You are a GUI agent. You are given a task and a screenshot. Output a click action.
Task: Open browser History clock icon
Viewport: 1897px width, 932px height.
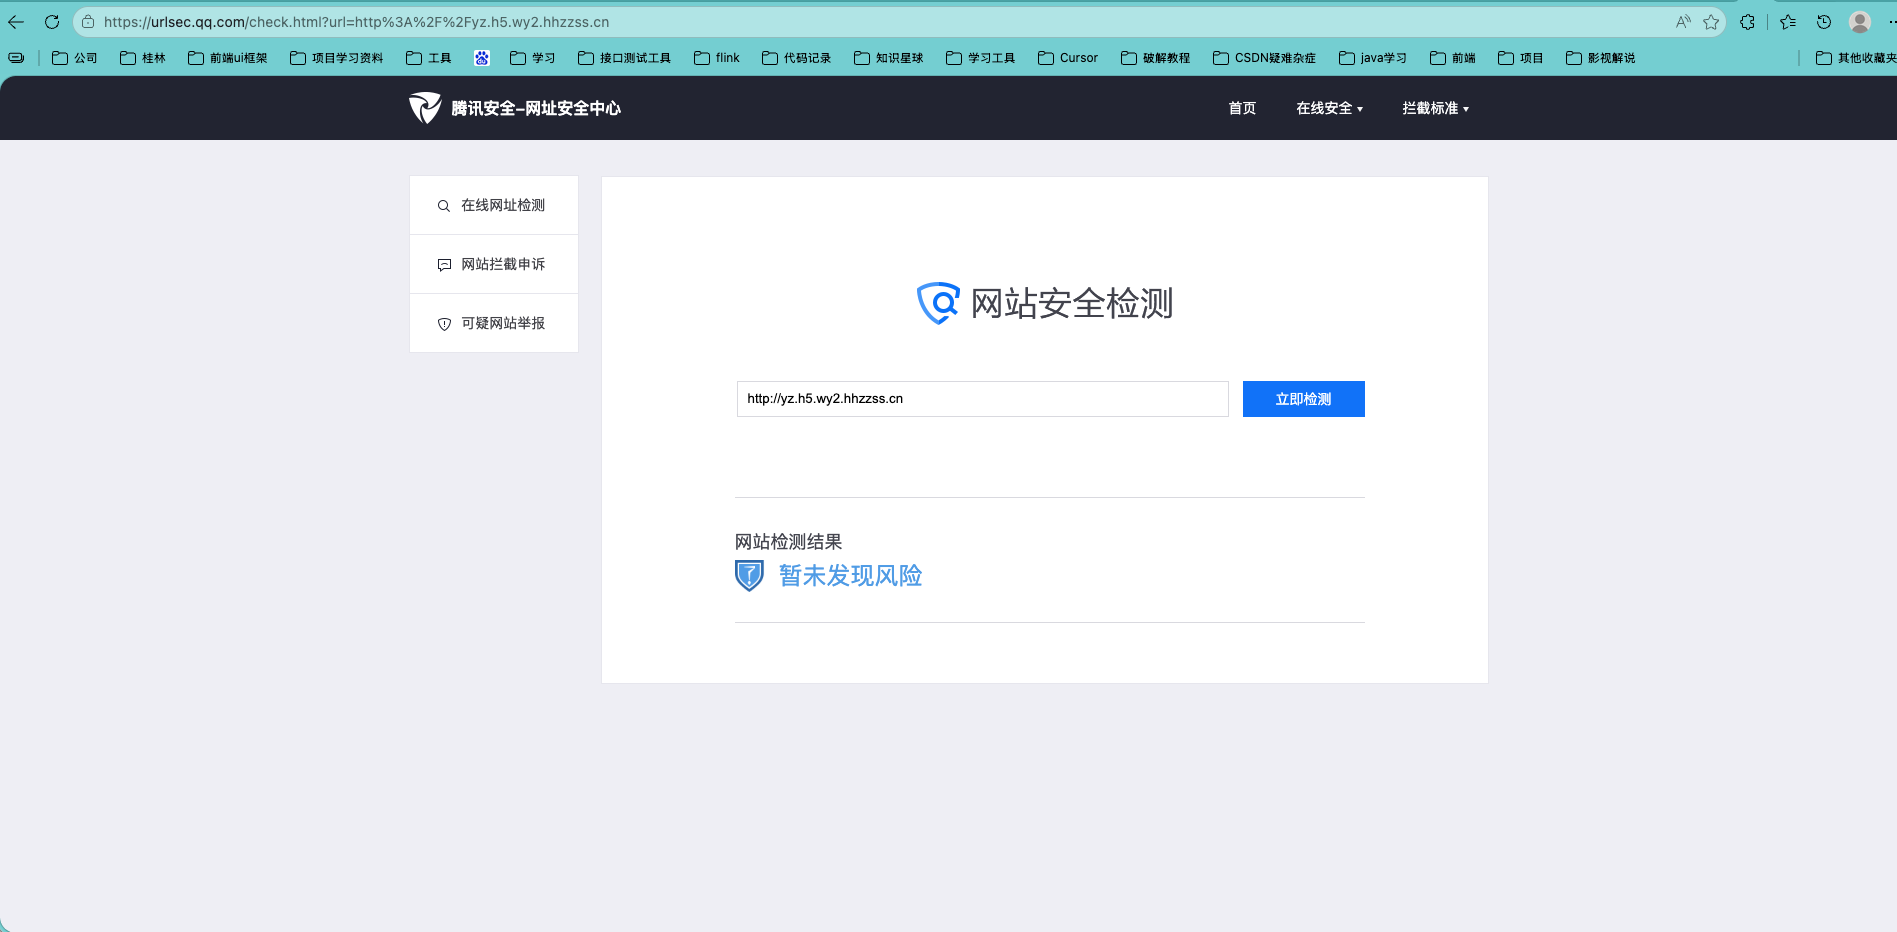click(x=1824, y=22)
